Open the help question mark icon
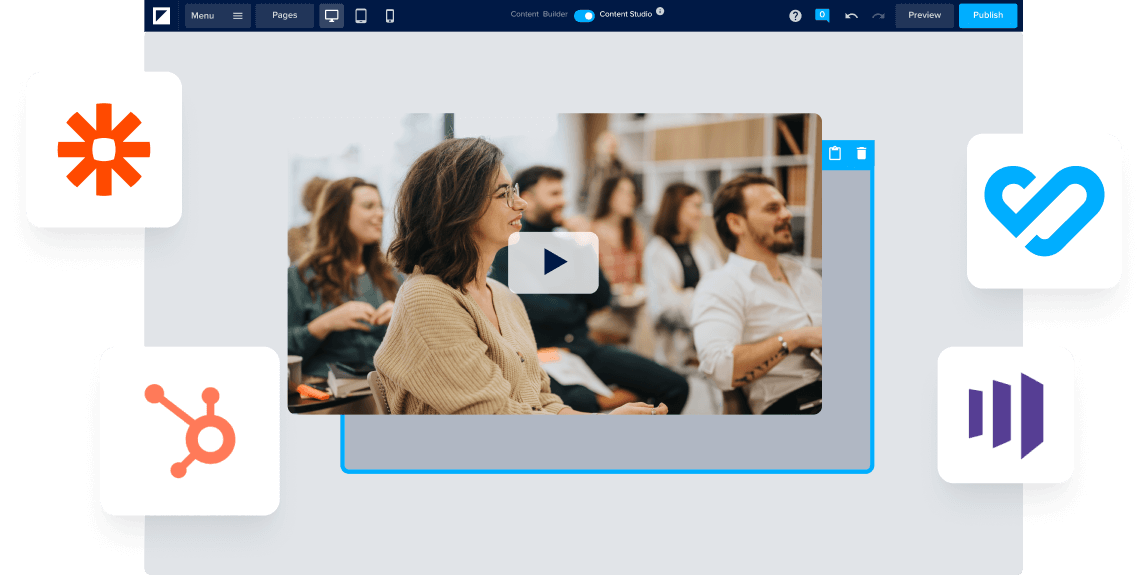Image resolution: width=1148 pixels, height=576 pixels. coord(795,16)
